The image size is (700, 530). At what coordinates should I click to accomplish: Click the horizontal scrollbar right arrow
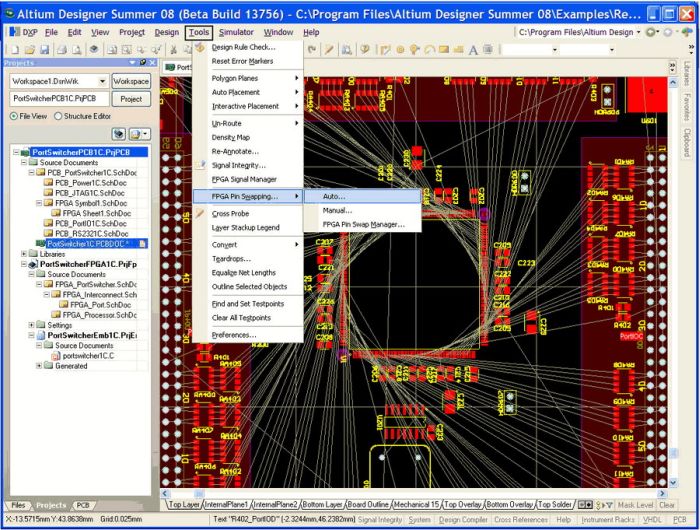coord(662,494)
